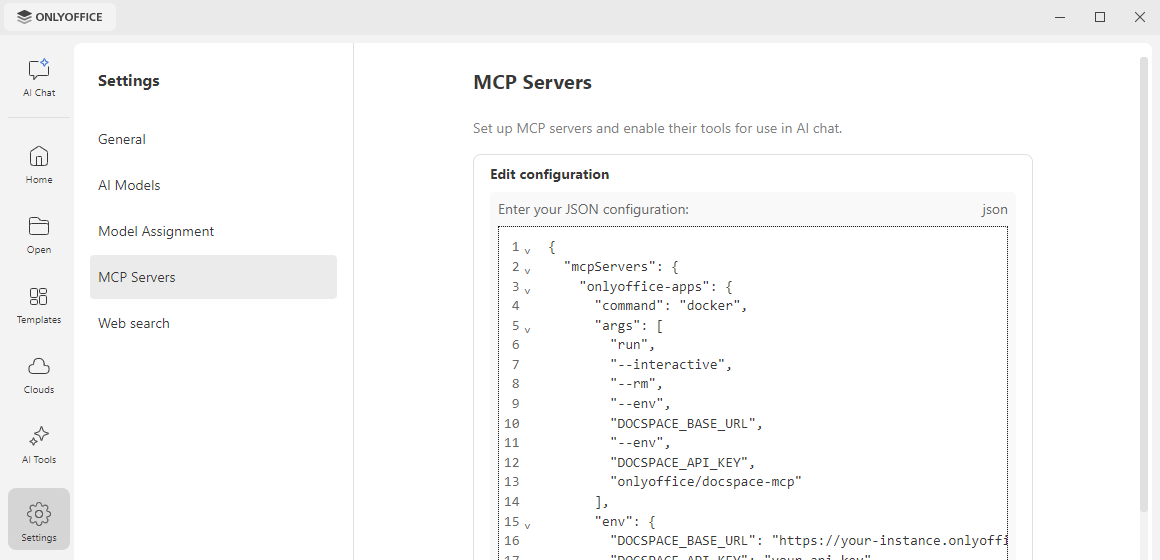Screen dimensions: 1160x560
Task: Open the AI Models settings section
Action: (x=213, y=185)
